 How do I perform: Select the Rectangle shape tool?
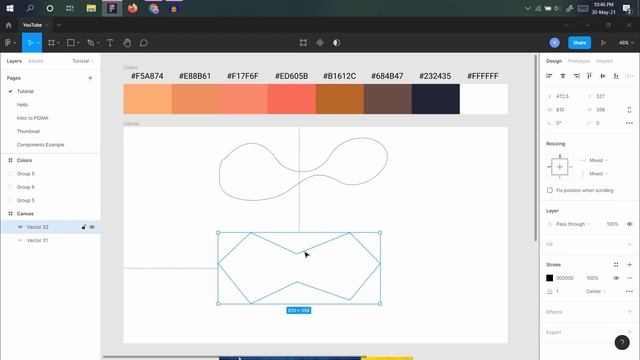tap(71, 43)
